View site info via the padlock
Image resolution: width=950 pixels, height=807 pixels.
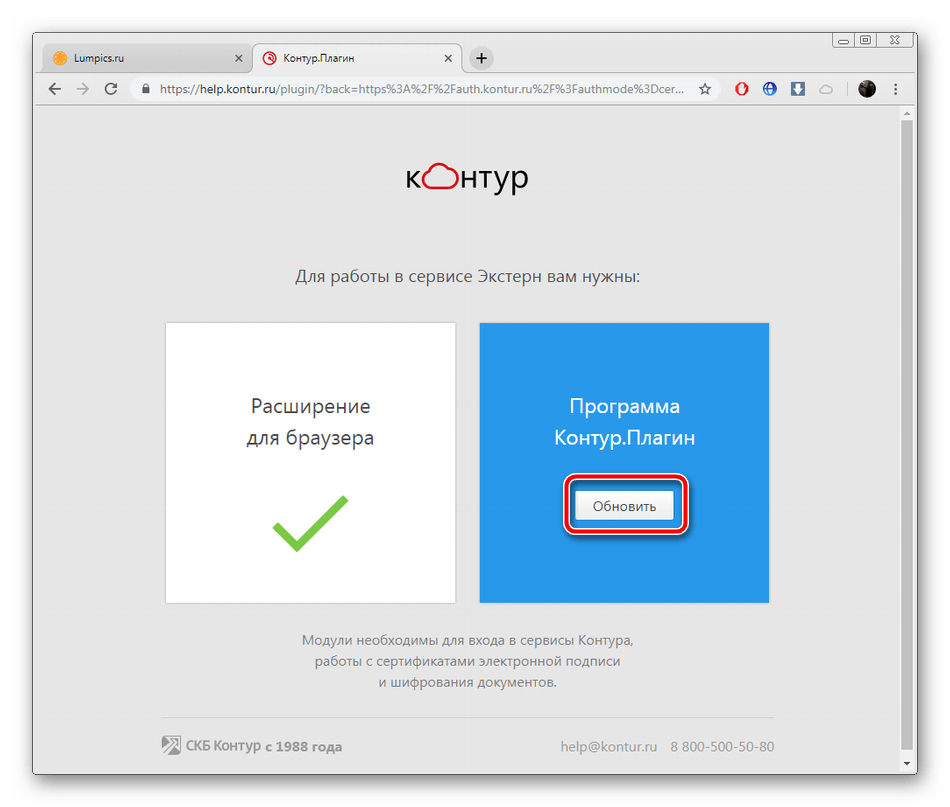(145, 89)
